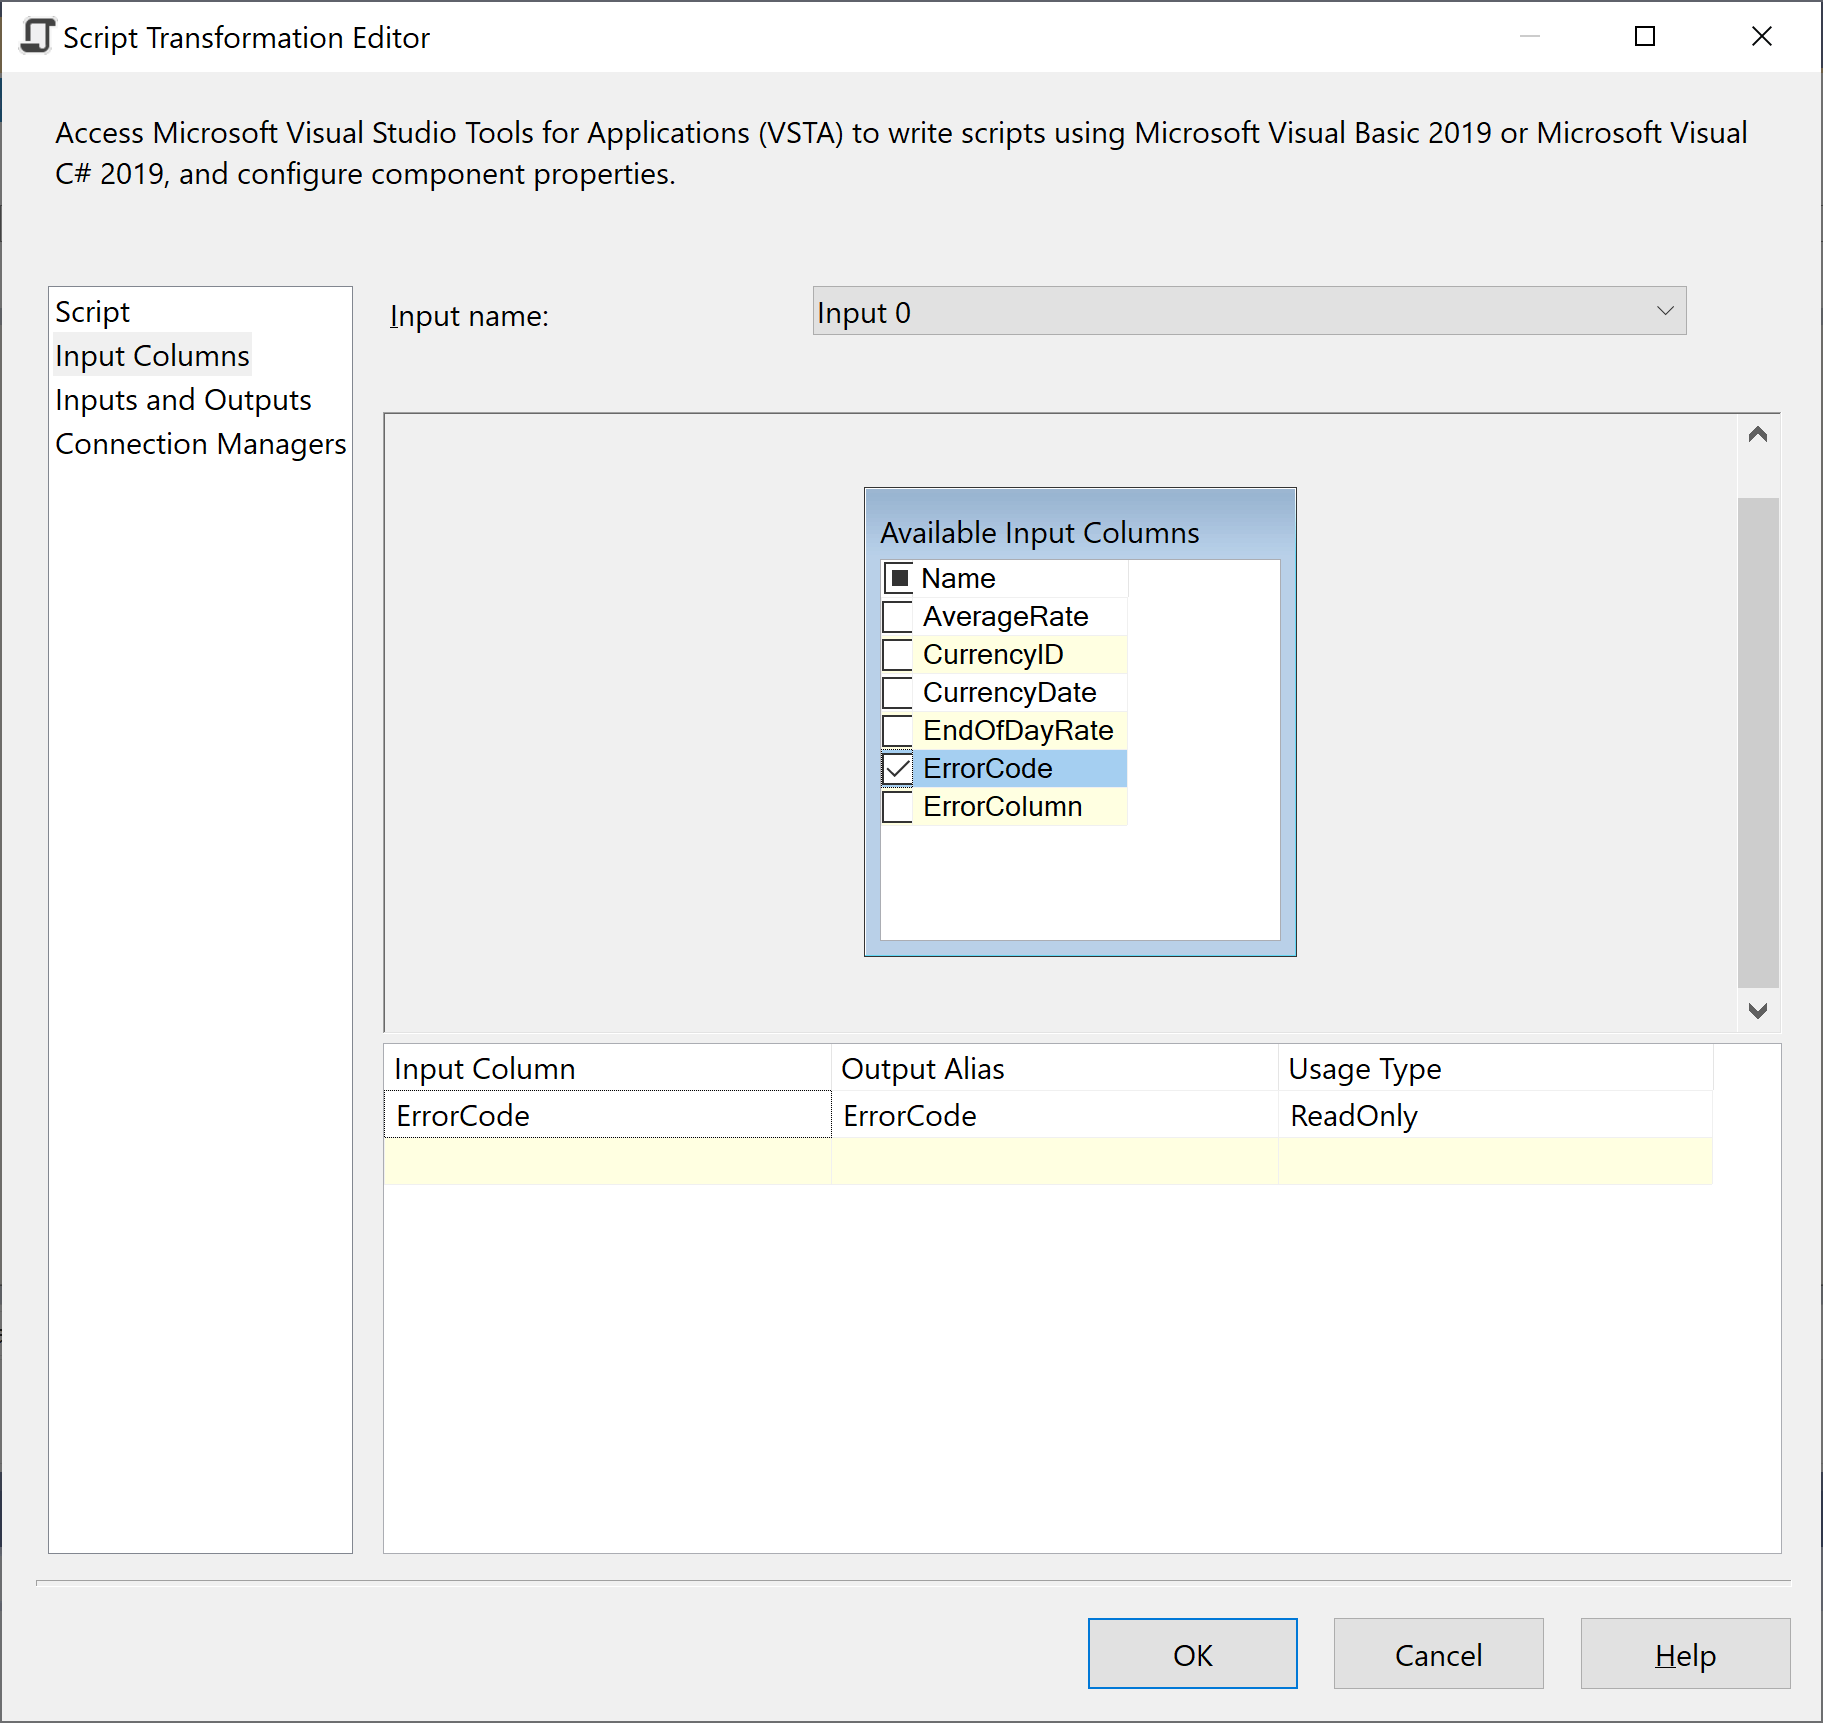Click the ErrorCode Output Alias cell
The height and width of the screenshot is (1723, 1823).
[x=1055, y=1114]
